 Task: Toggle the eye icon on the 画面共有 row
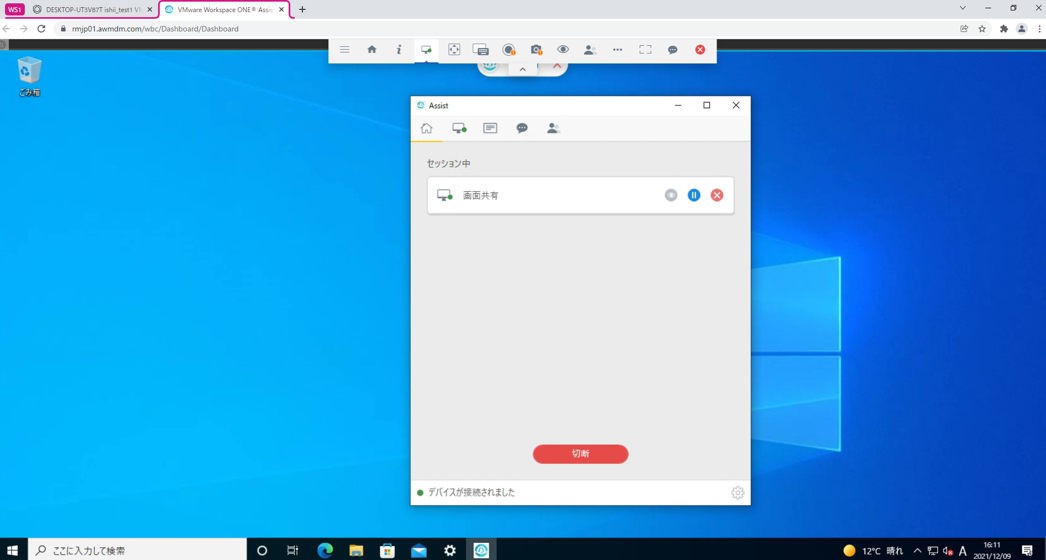671,195
